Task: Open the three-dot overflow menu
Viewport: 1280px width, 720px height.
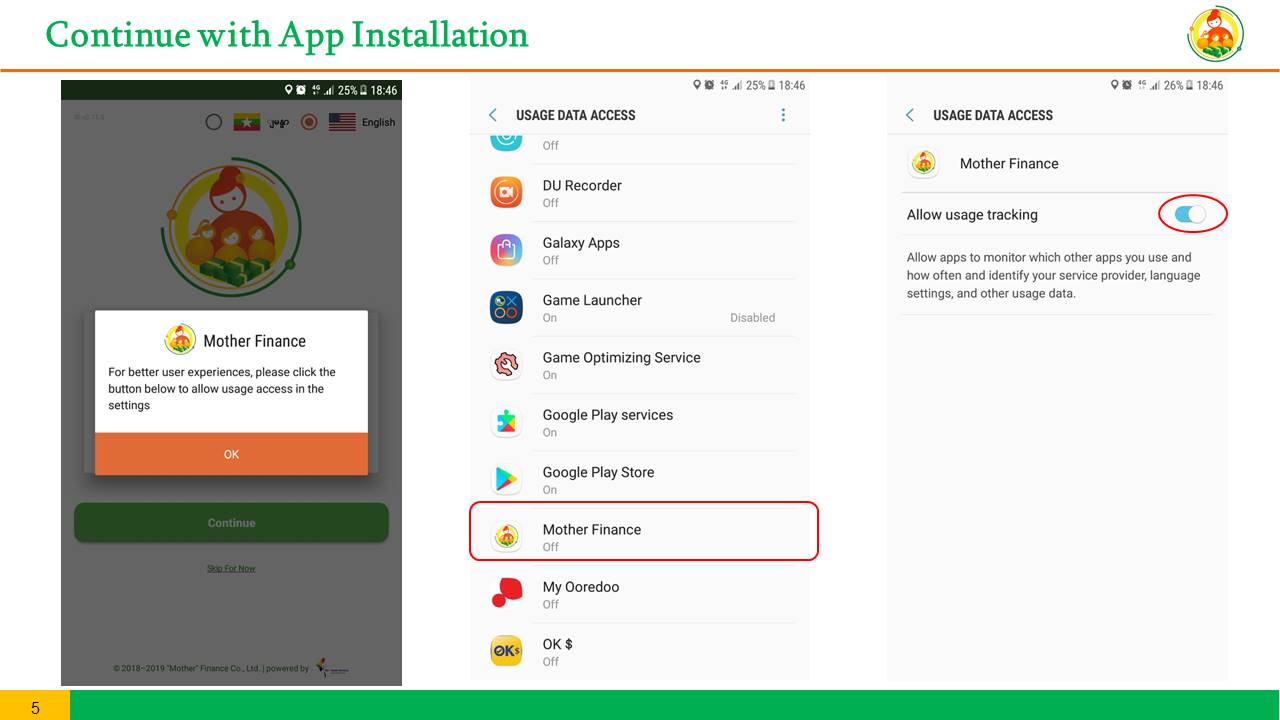Action: 783,115
